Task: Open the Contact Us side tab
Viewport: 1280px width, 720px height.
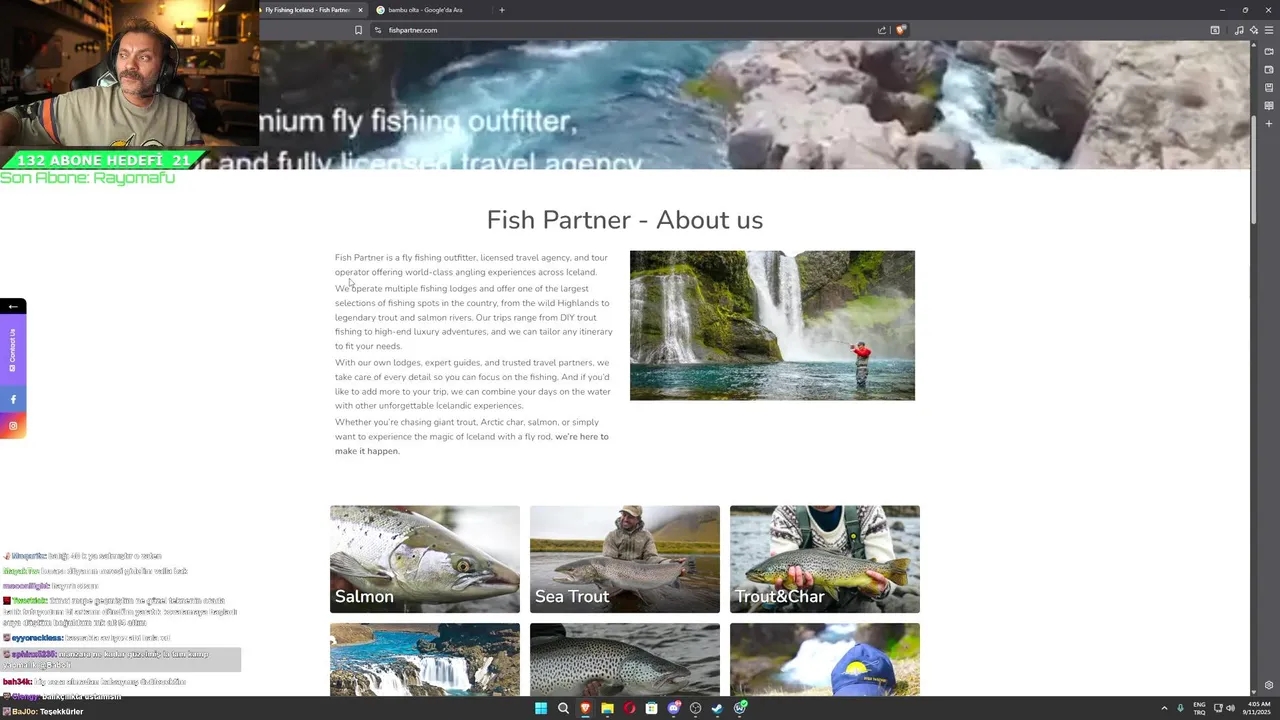Action: (13, 350)
